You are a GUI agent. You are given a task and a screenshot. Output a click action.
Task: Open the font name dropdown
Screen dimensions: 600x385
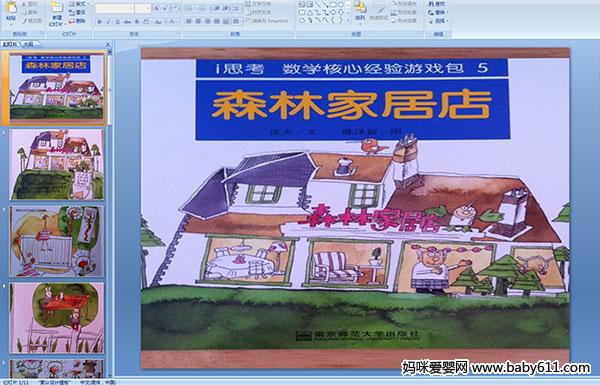[x=115, y=8]
